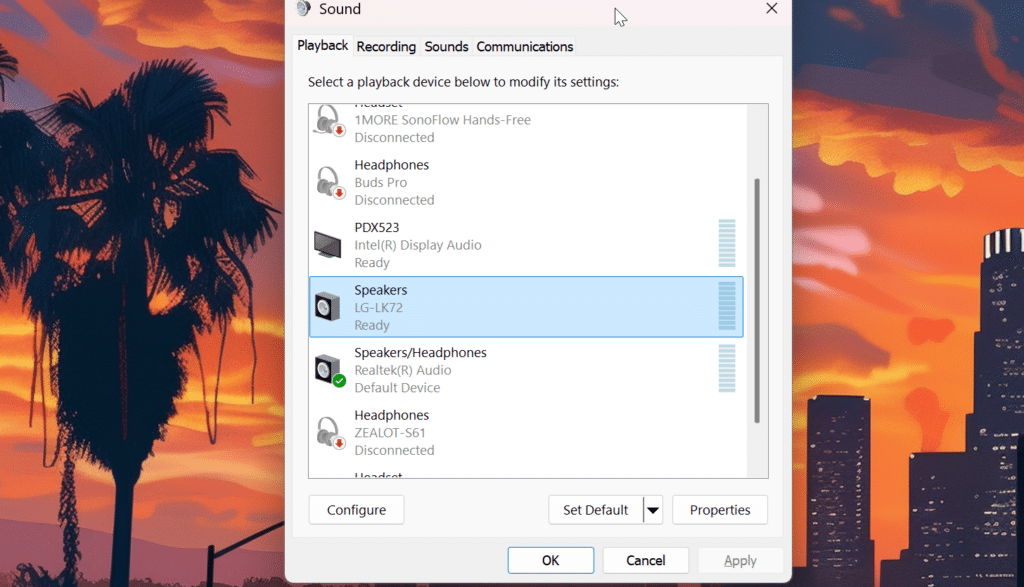Click the "Default Device" status text
Screen dimensions: 1024x587
(x=397, y=388)
